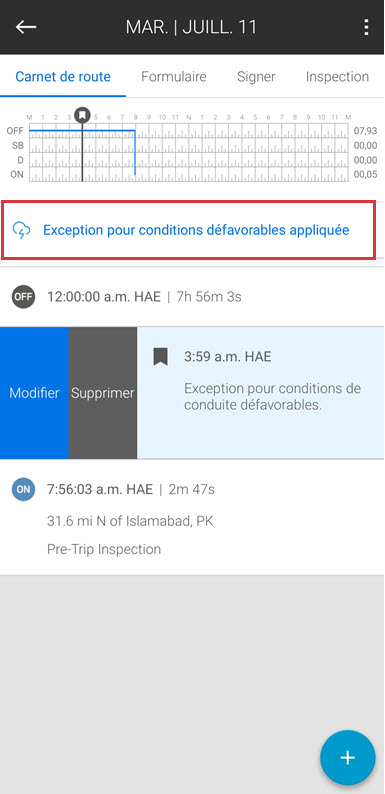Select the 12:00:00 a.m. HAE off-duty entry
The height and width of the screenshot is (794, 385).
pos(192,297)
